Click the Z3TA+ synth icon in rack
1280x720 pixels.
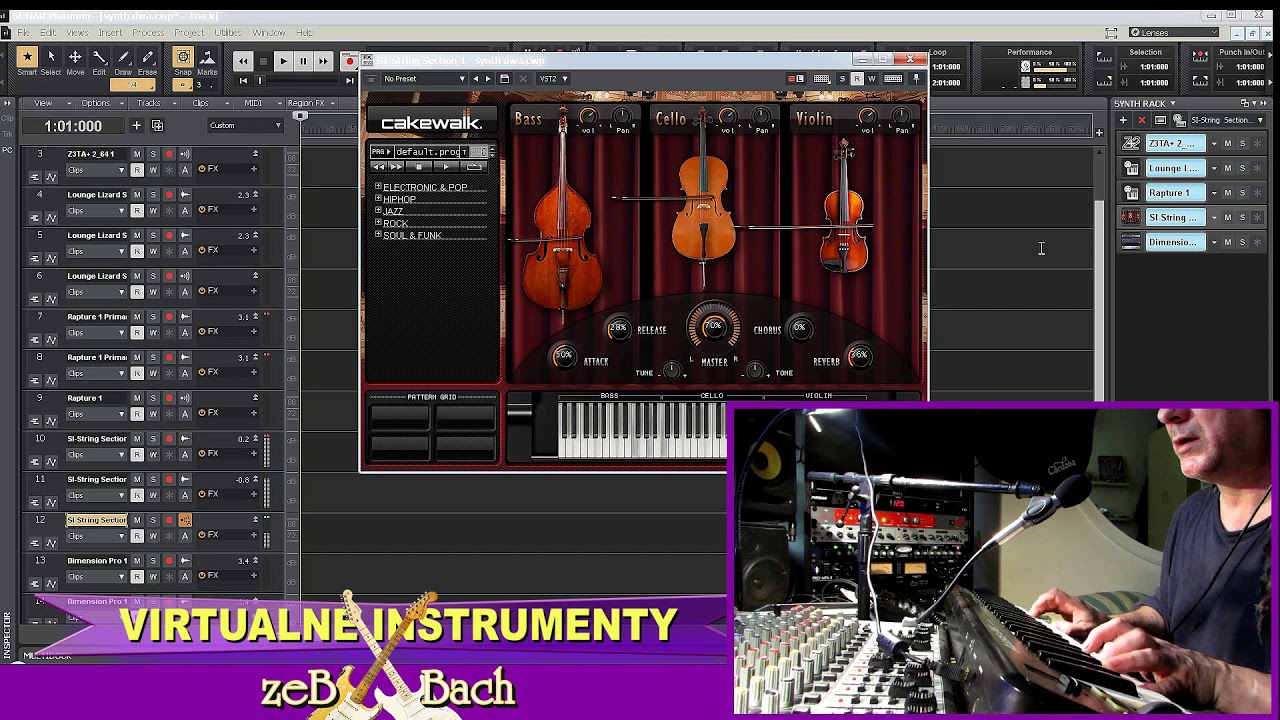pyautogui.click(x=1131, y=143)
